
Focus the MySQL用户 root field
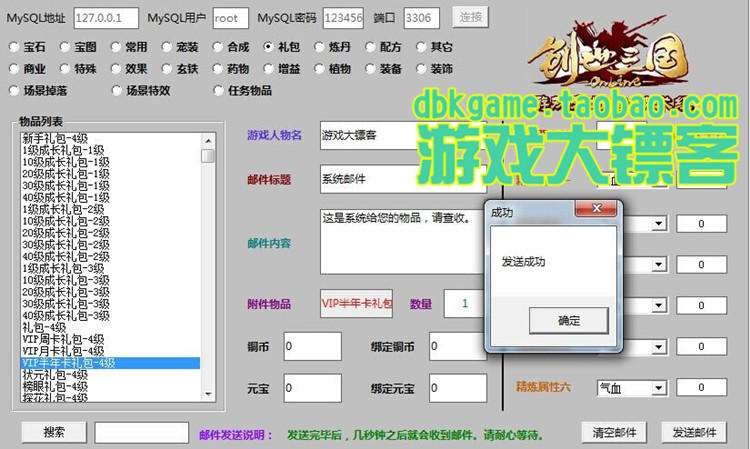[231, 18]
